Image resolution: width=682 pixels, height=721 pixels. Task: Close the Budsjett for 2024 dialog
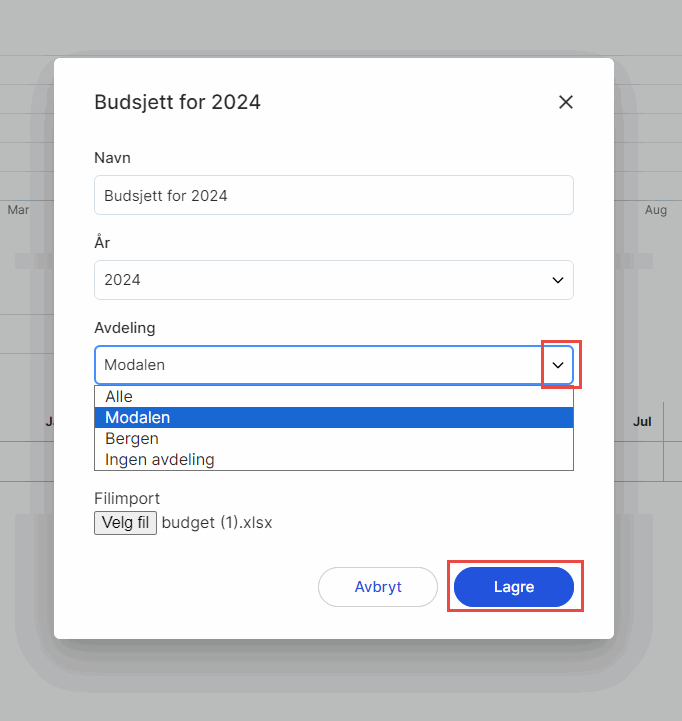point(565,102)
